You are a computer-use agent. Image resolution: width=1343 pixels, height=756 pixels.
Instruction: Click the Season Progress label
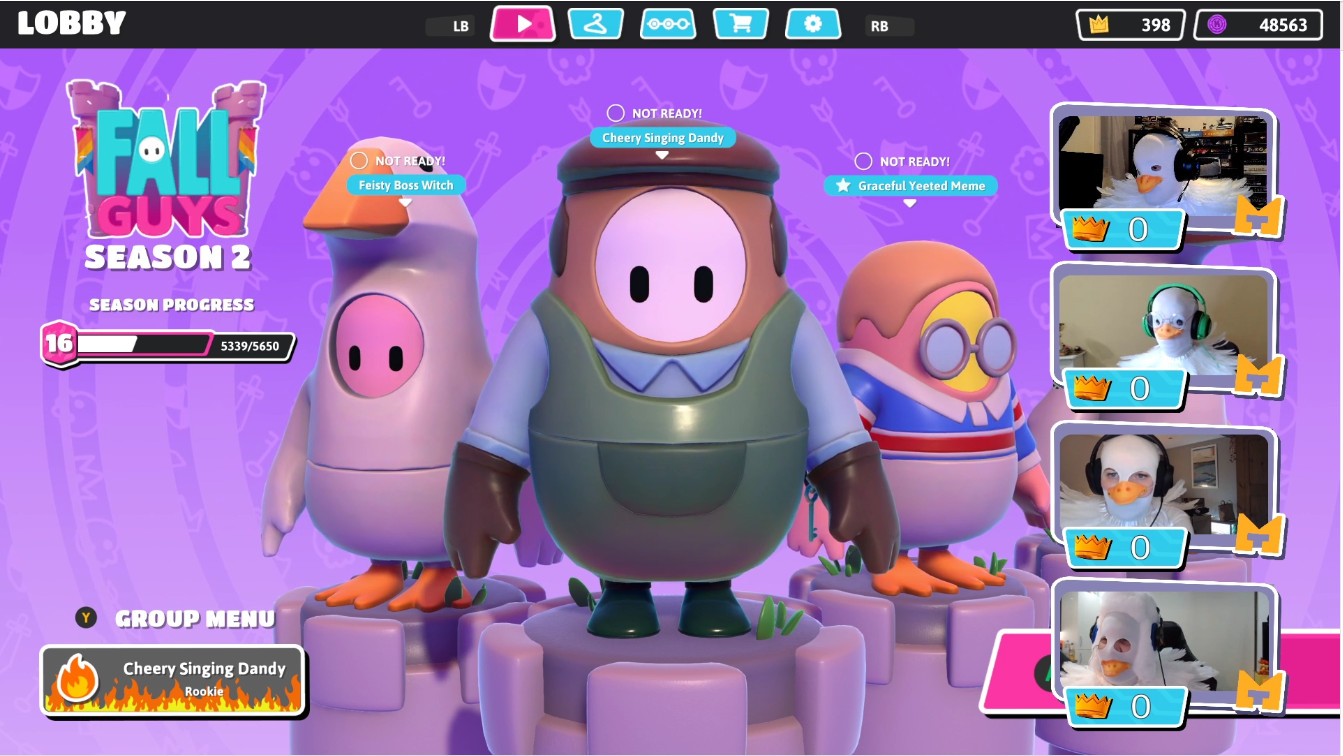172,305
